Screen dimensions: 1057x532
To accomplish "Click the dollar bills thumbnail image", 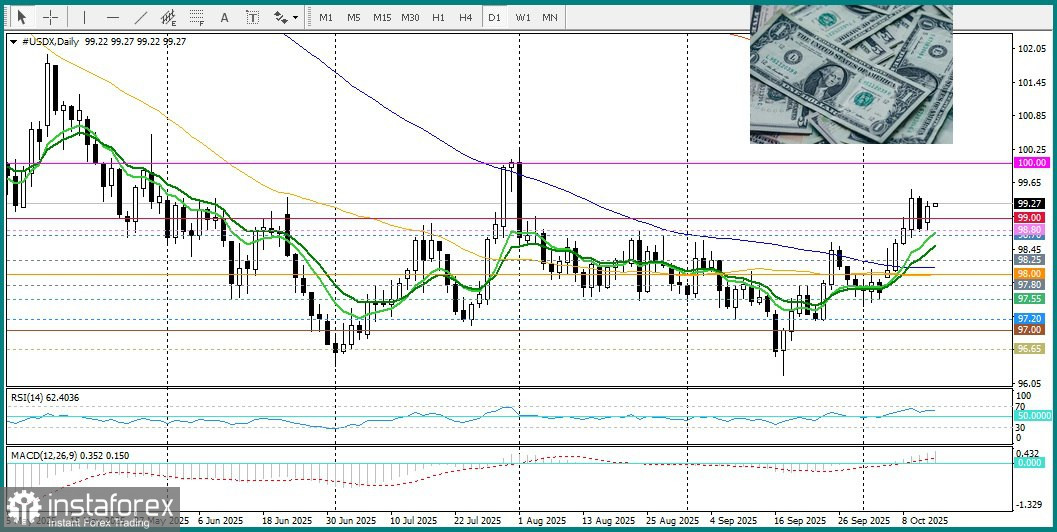I will click(851, 74).
